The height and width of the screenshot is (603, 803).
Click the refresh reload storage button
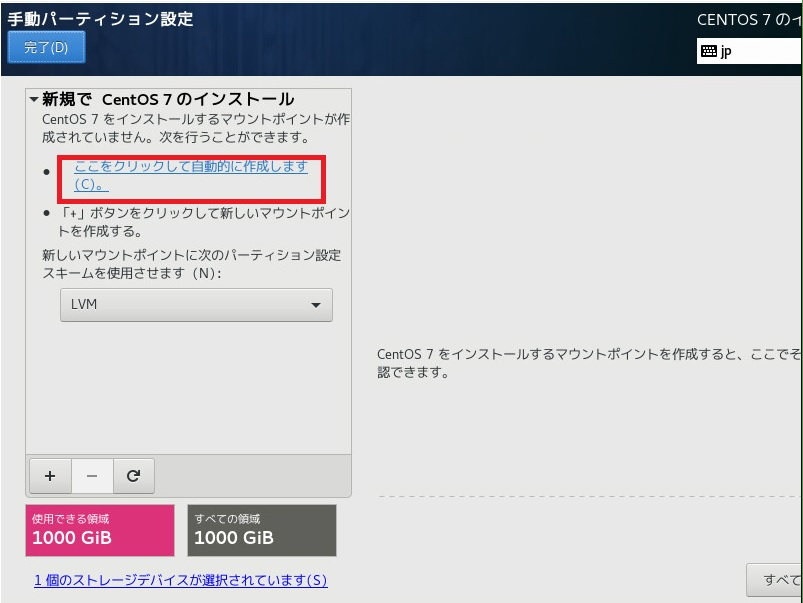tap(134, 476)
